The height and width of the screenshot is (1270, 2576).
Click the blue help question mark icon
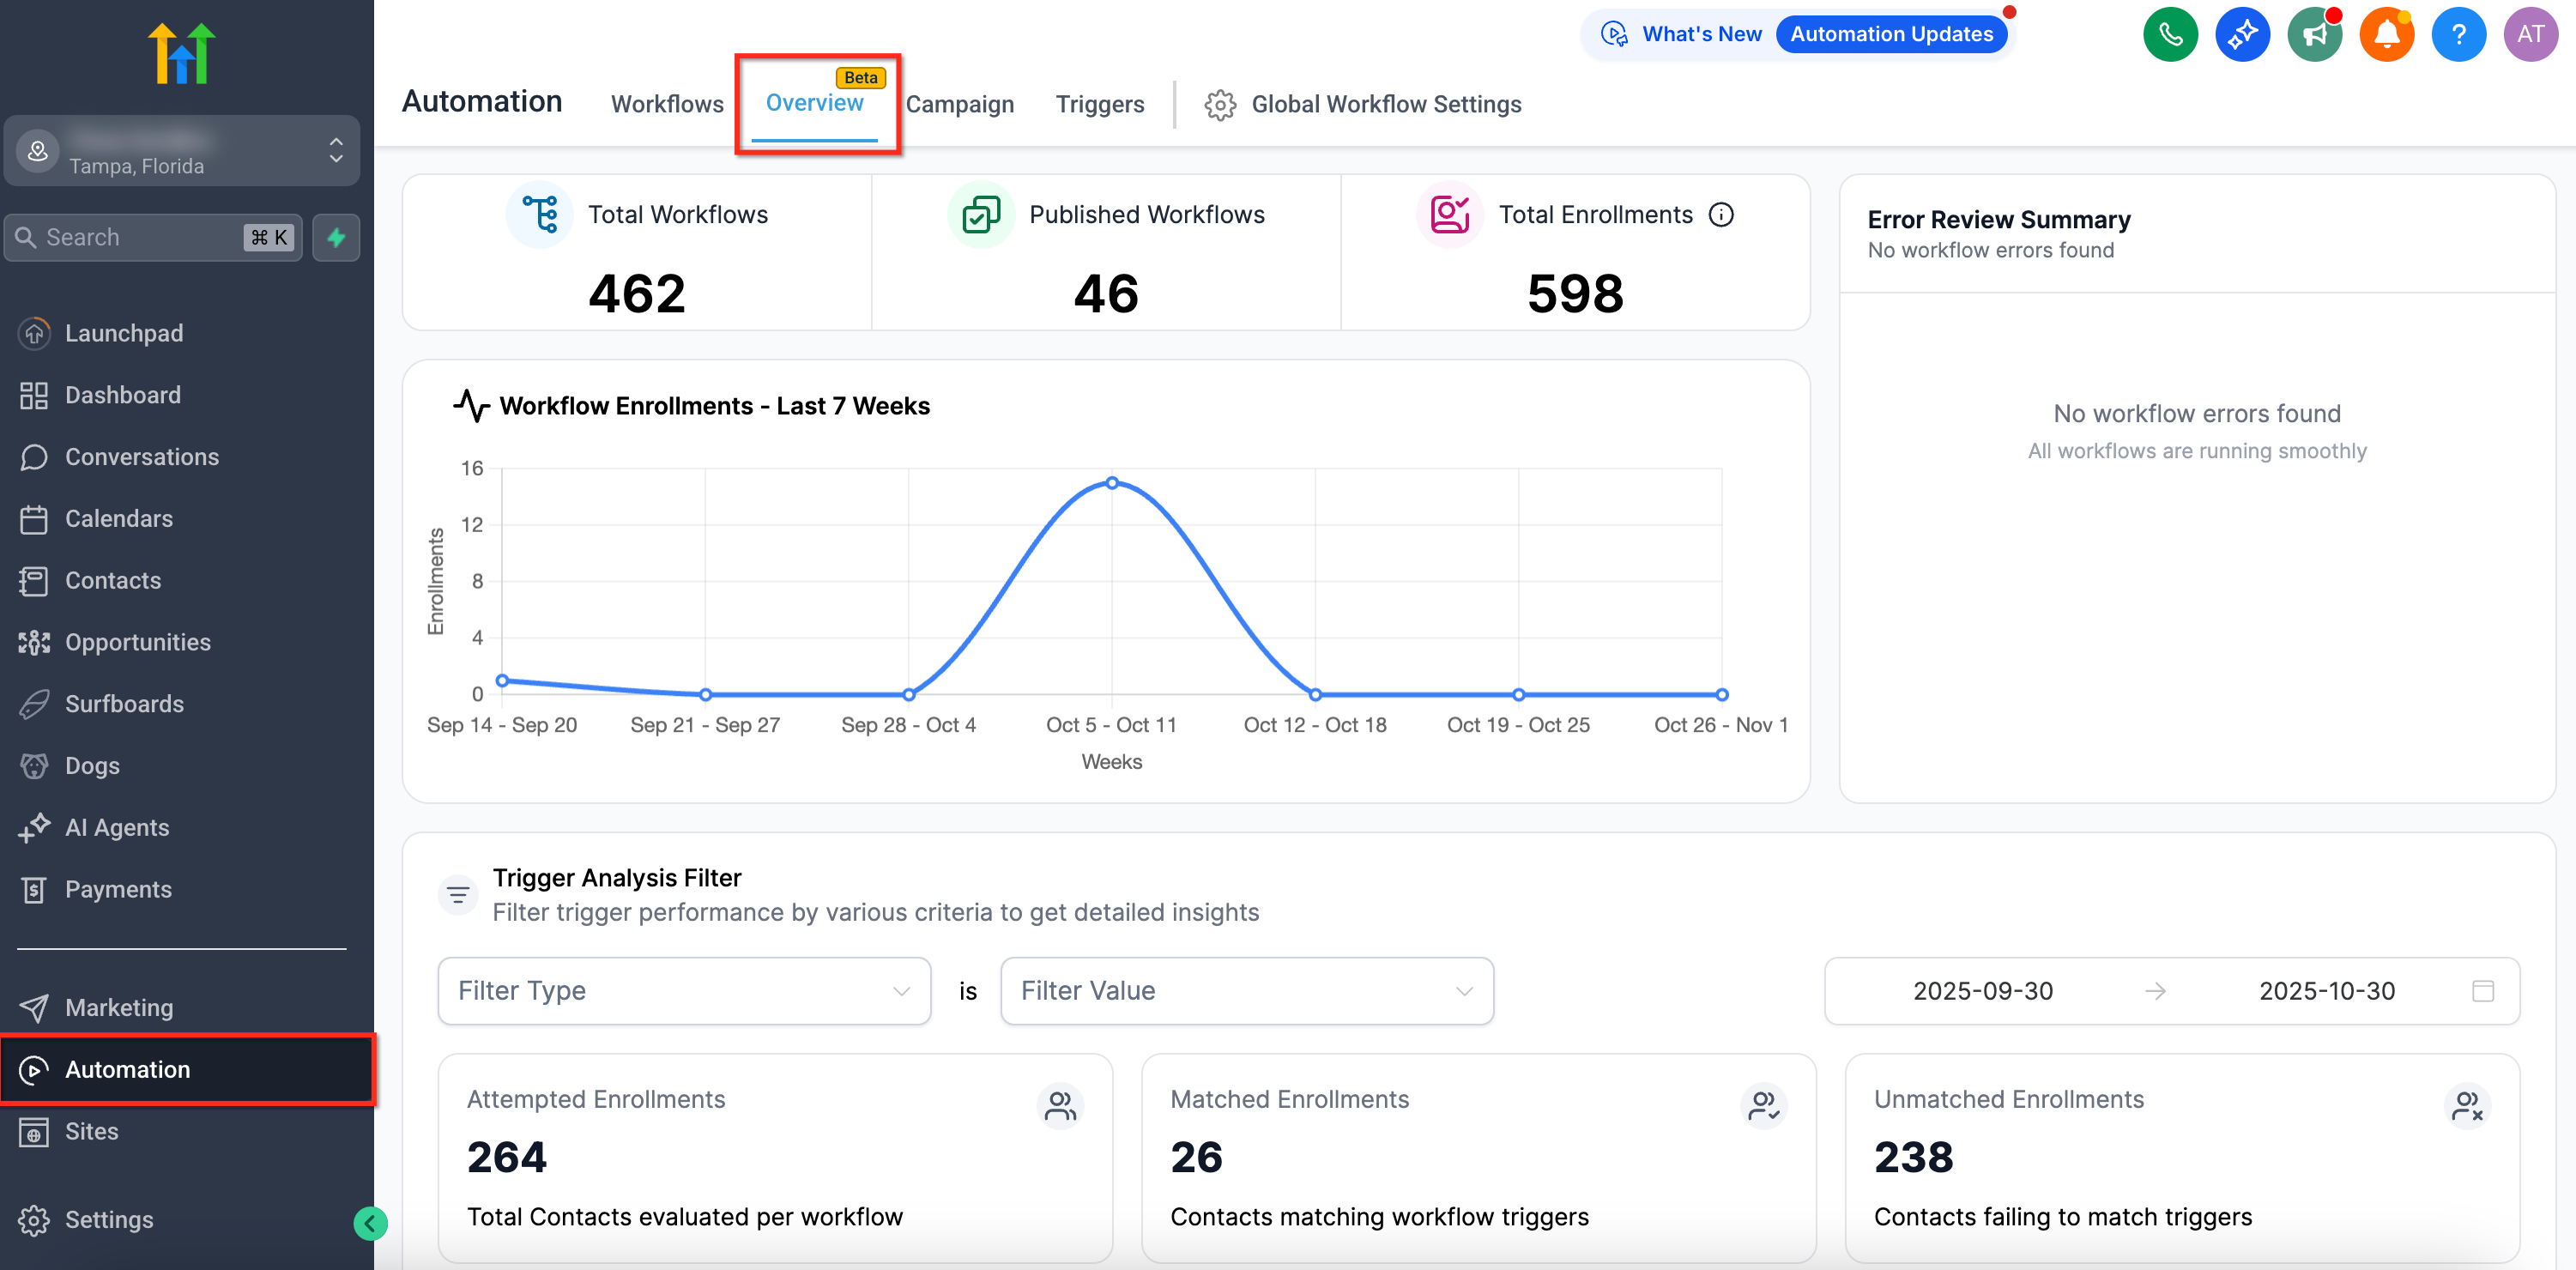[x=2458, y=34]
